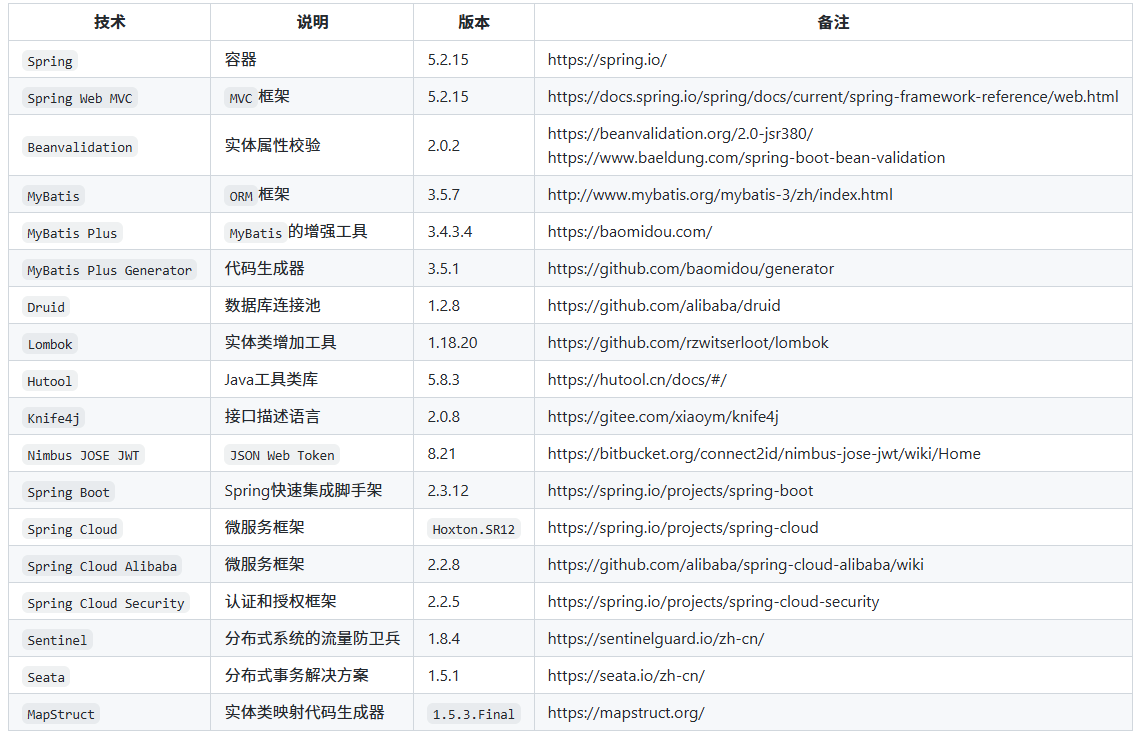Click the 分布式系统的流量防卫兵 description cell
Image resolution: width=1140 pixels, height=739 pixels.
[x=313, y=639]
